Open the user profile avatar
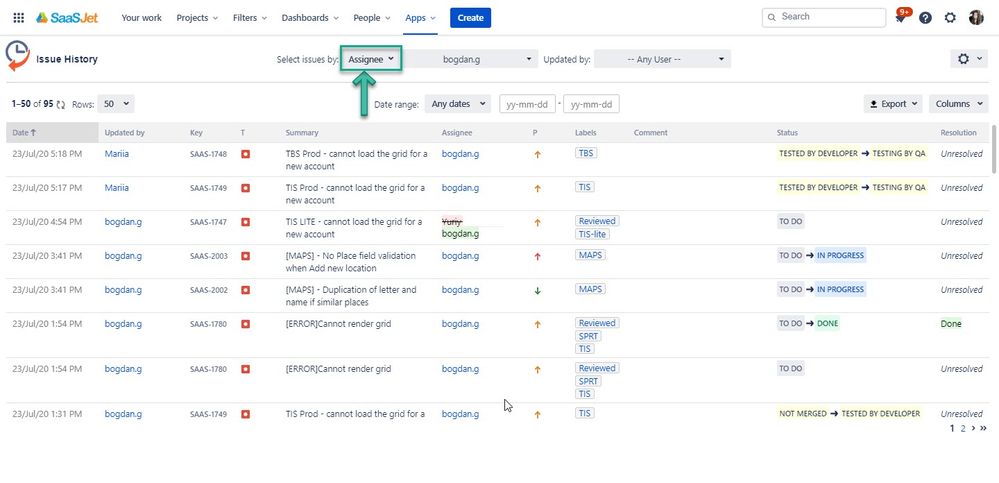Viewport: 999px width, 483px height. click(x=976, y=18)
